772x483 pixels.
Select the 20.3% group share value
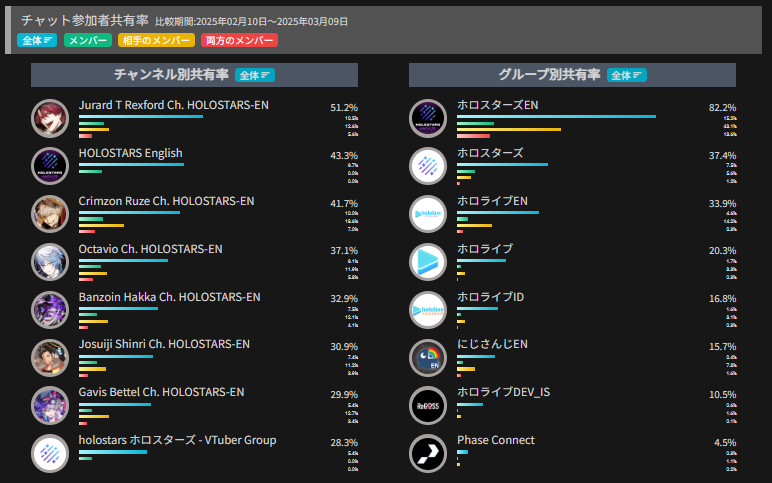[722, 251]
